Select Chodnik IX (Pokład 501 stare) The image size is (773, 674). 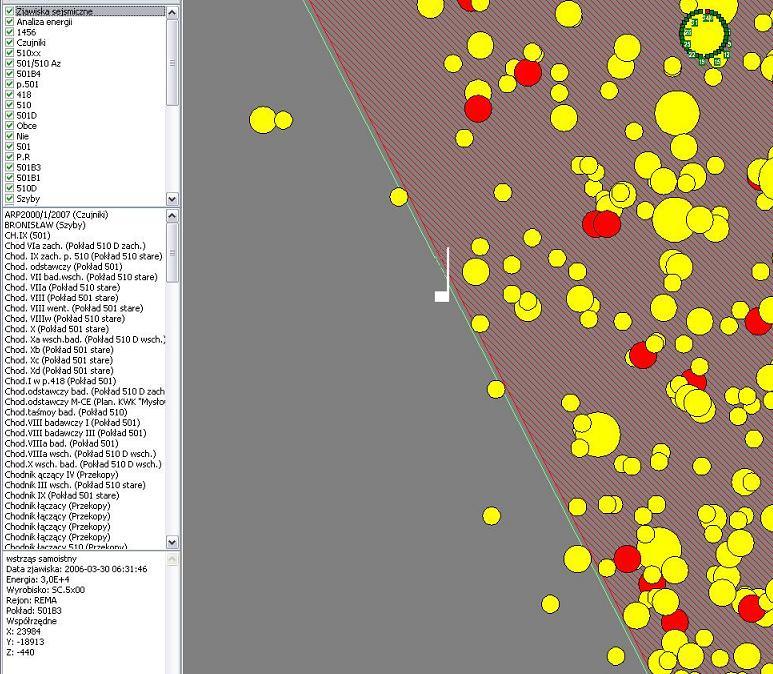click(x=62, y=495)
